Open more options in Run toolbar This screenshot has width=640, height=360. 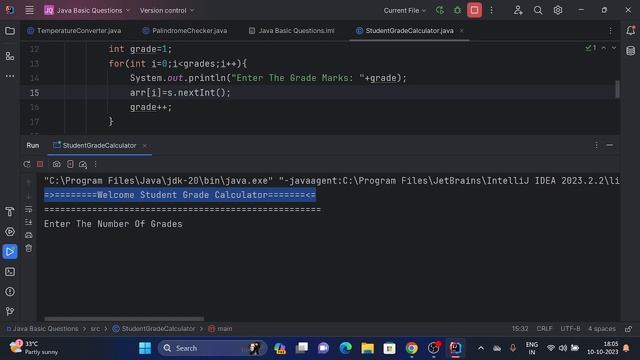pyautogui.click(x=96, y=164)
